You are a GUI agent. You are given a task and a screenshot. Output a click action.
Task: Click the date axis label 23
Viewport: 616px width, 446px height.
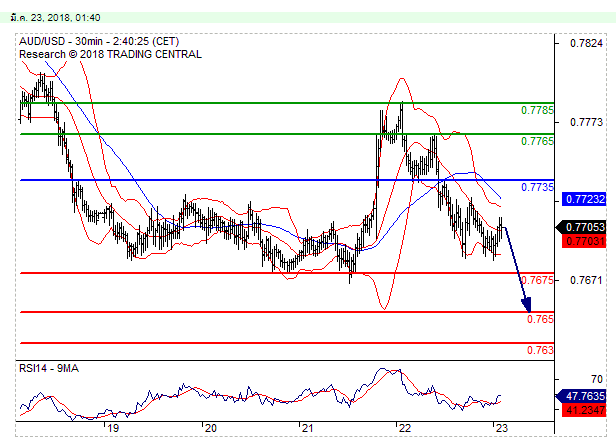click(x=502, y=428)
